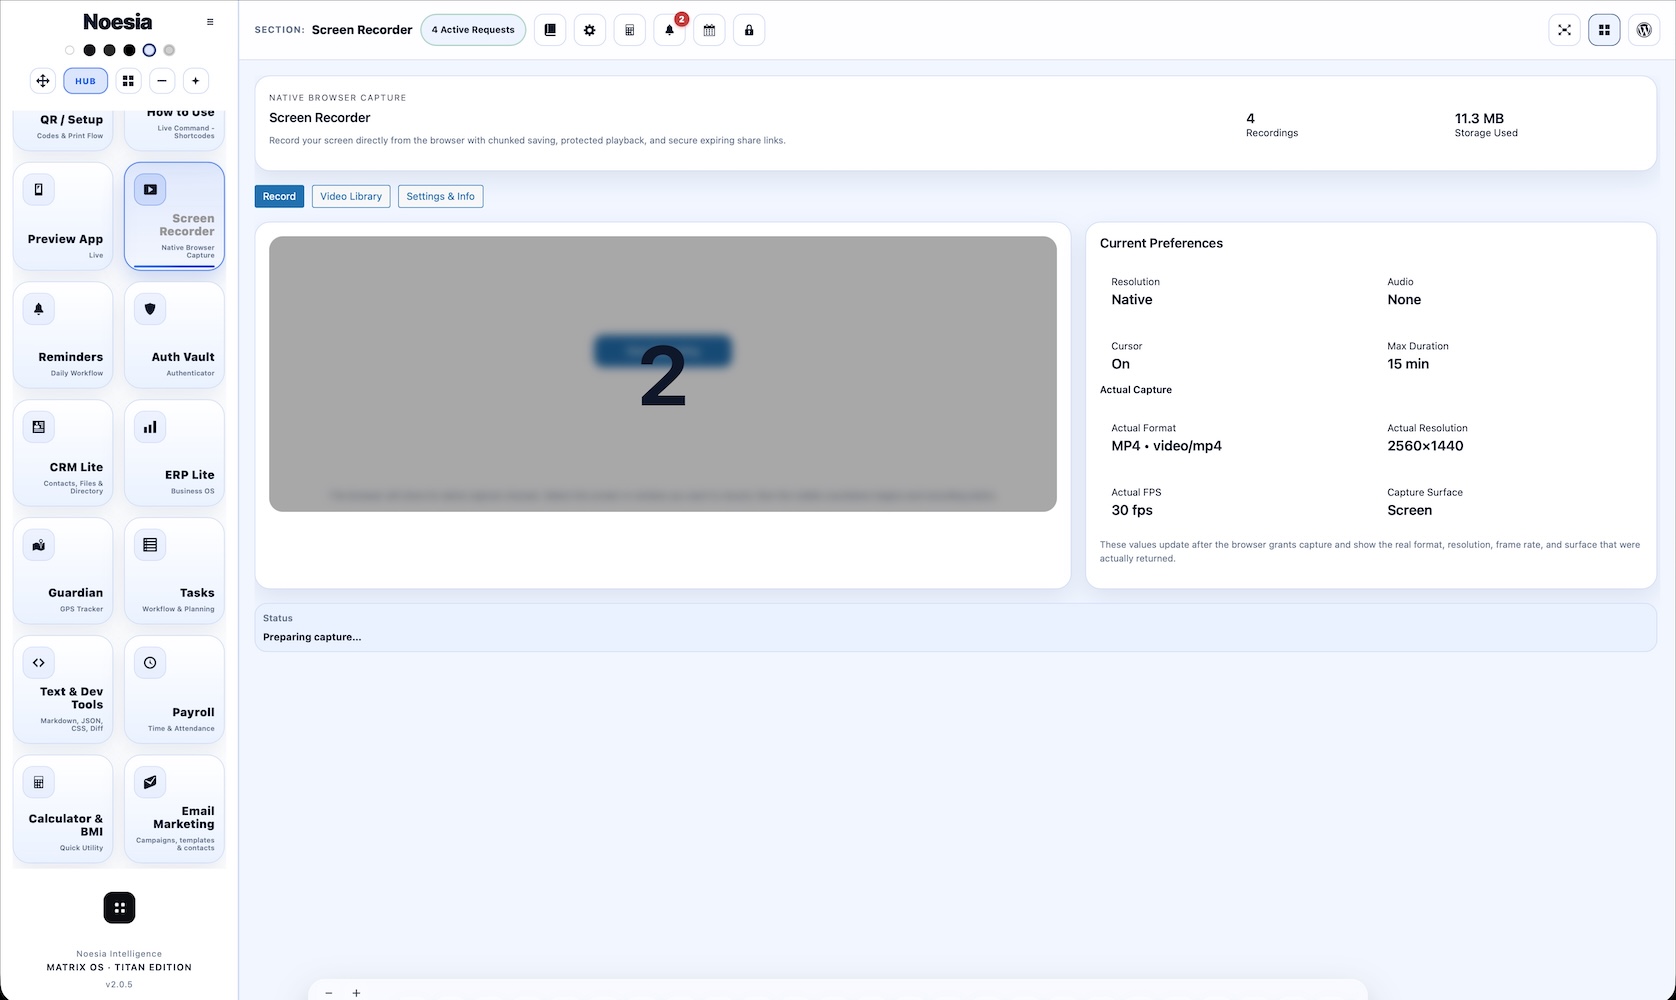This screenshot has width=1676, height=1000.
Task: Open the hamburger menu beside Noesia logo
Action: 210,22
